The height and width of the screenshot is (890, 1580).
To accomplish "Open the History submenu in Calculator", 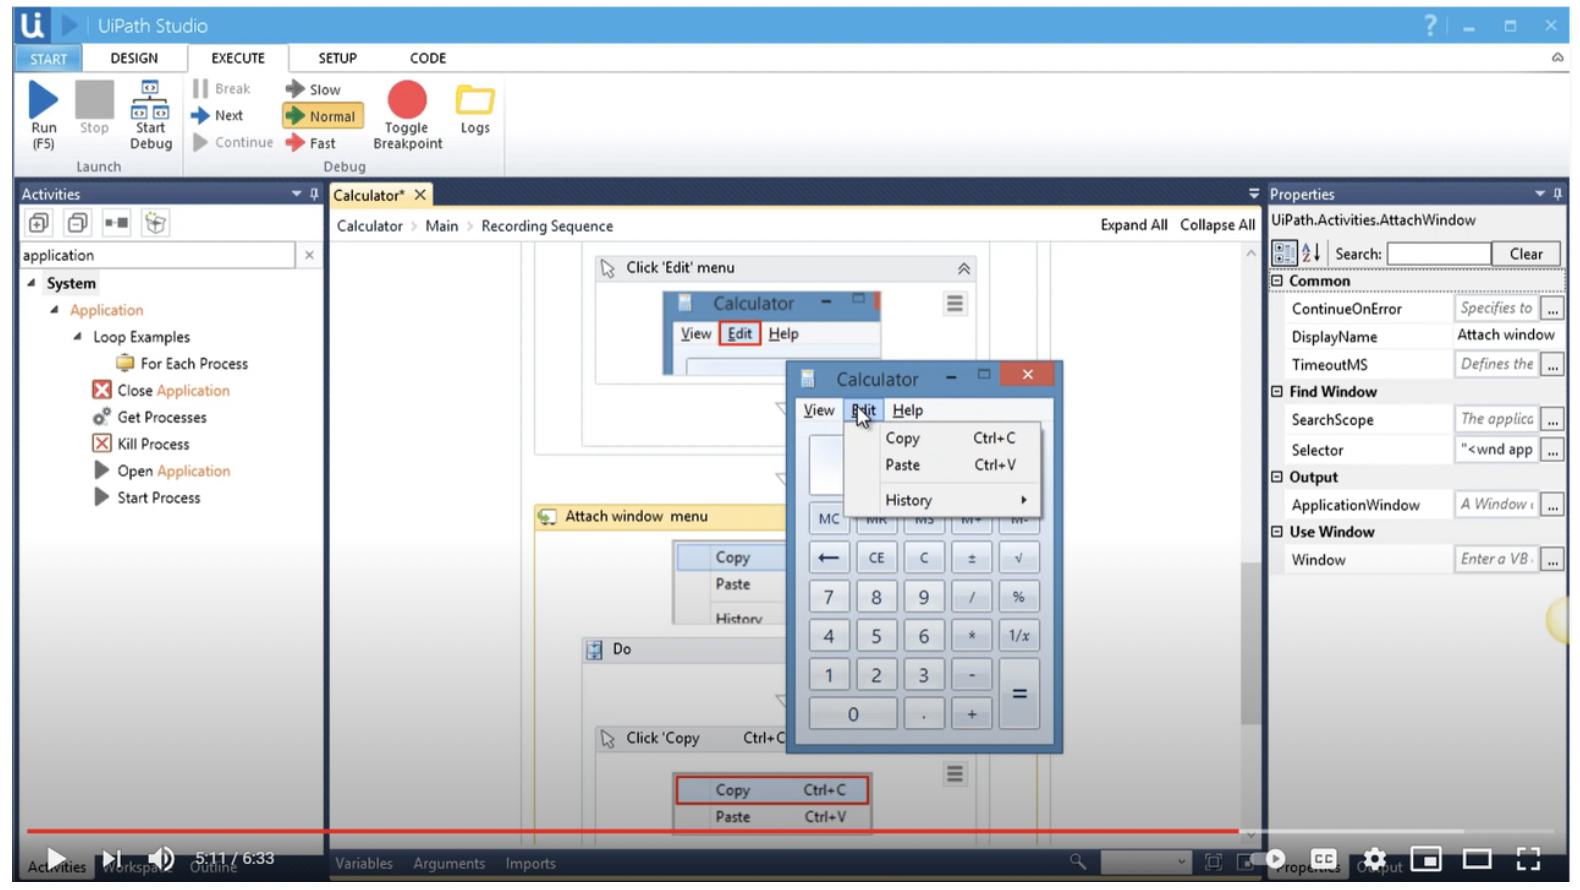I will [944, 500].
